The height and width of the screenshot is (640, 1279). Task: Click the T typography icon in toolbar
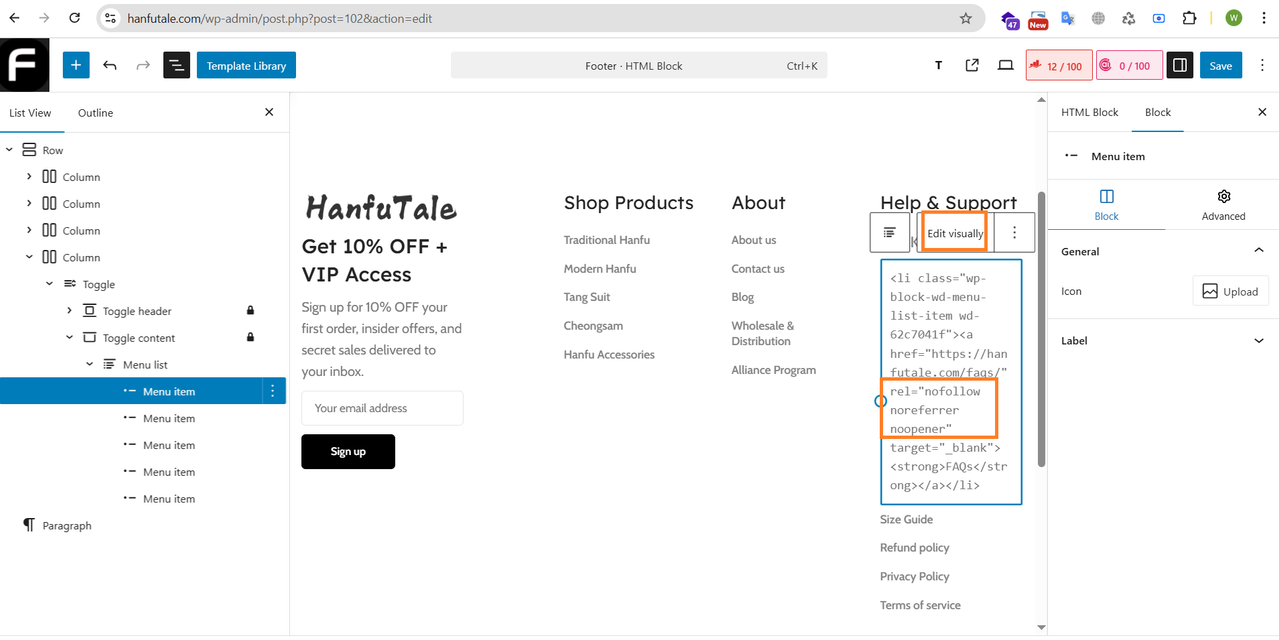[938, 66]
